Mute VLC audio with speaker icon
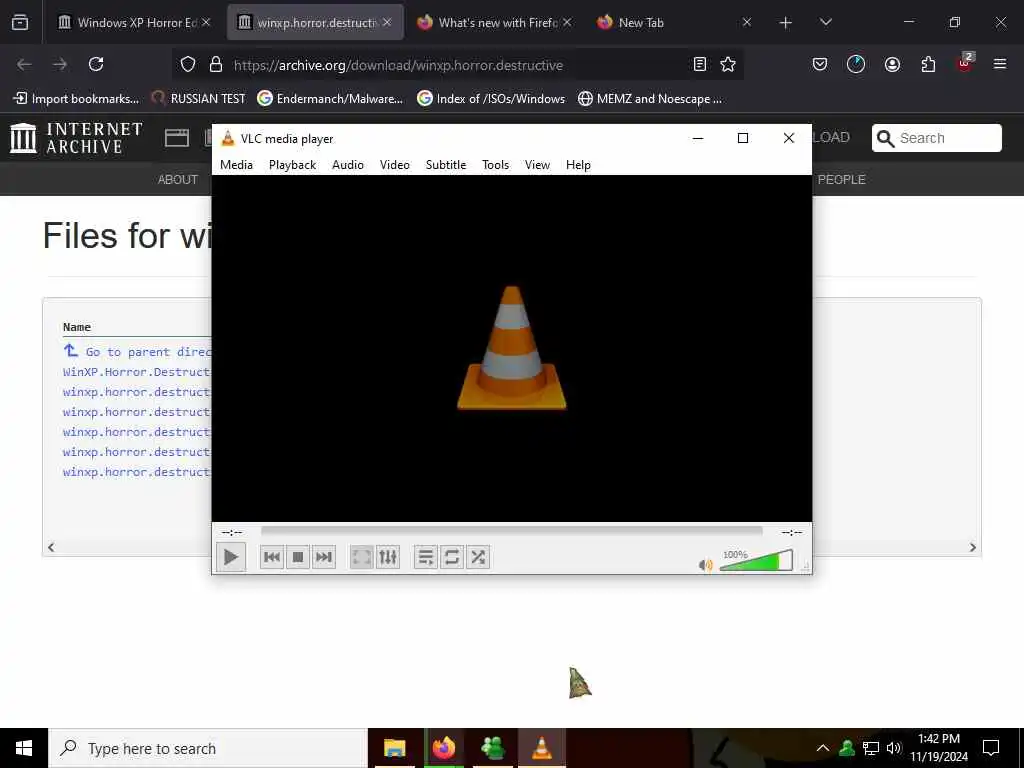Image resolution: width=1024 pixels, height=768 pixels. (706, 564)
